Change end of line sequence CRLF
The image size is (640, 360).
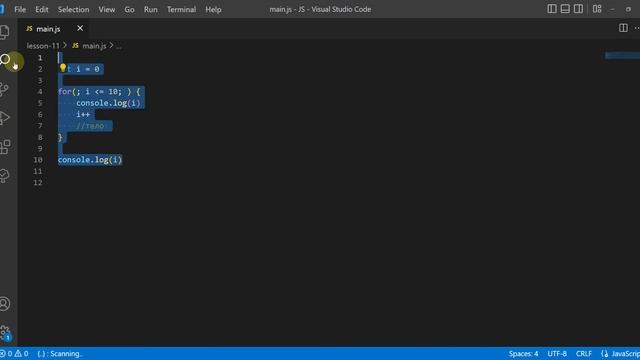coord(584,353)
